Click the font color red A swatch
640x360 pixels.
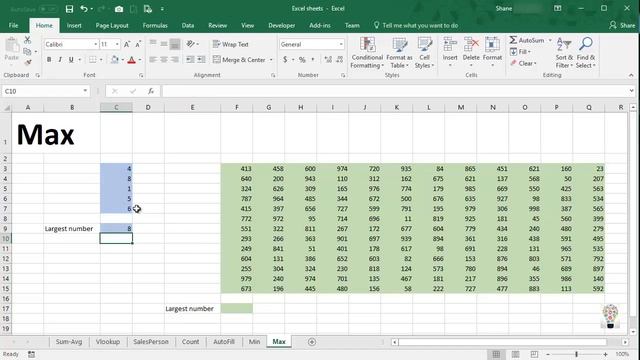point(131,60)
